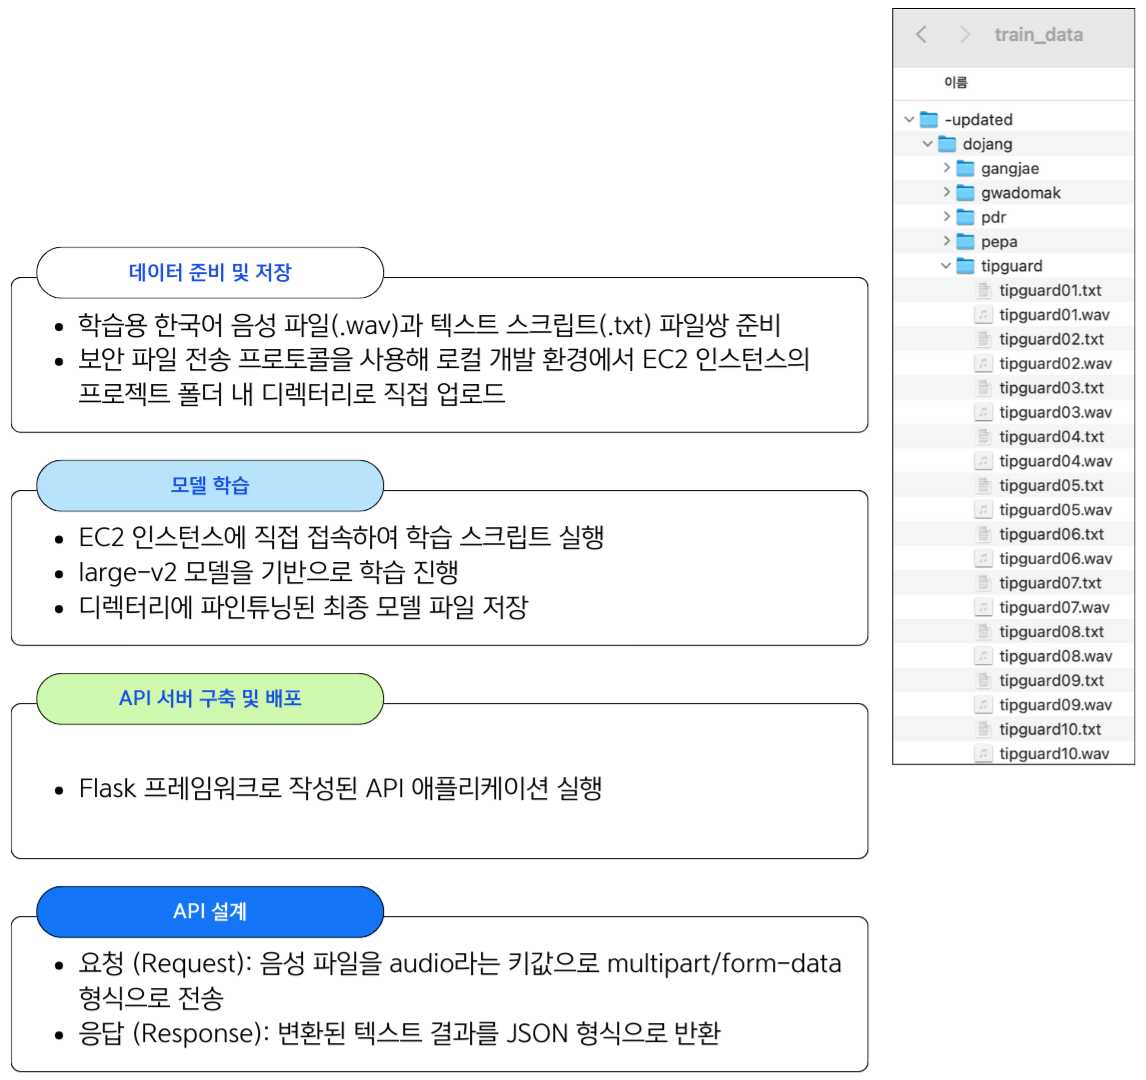Sort by the 이름 column header
This screenshot has height=1080, width=1146.
(956, 82)
